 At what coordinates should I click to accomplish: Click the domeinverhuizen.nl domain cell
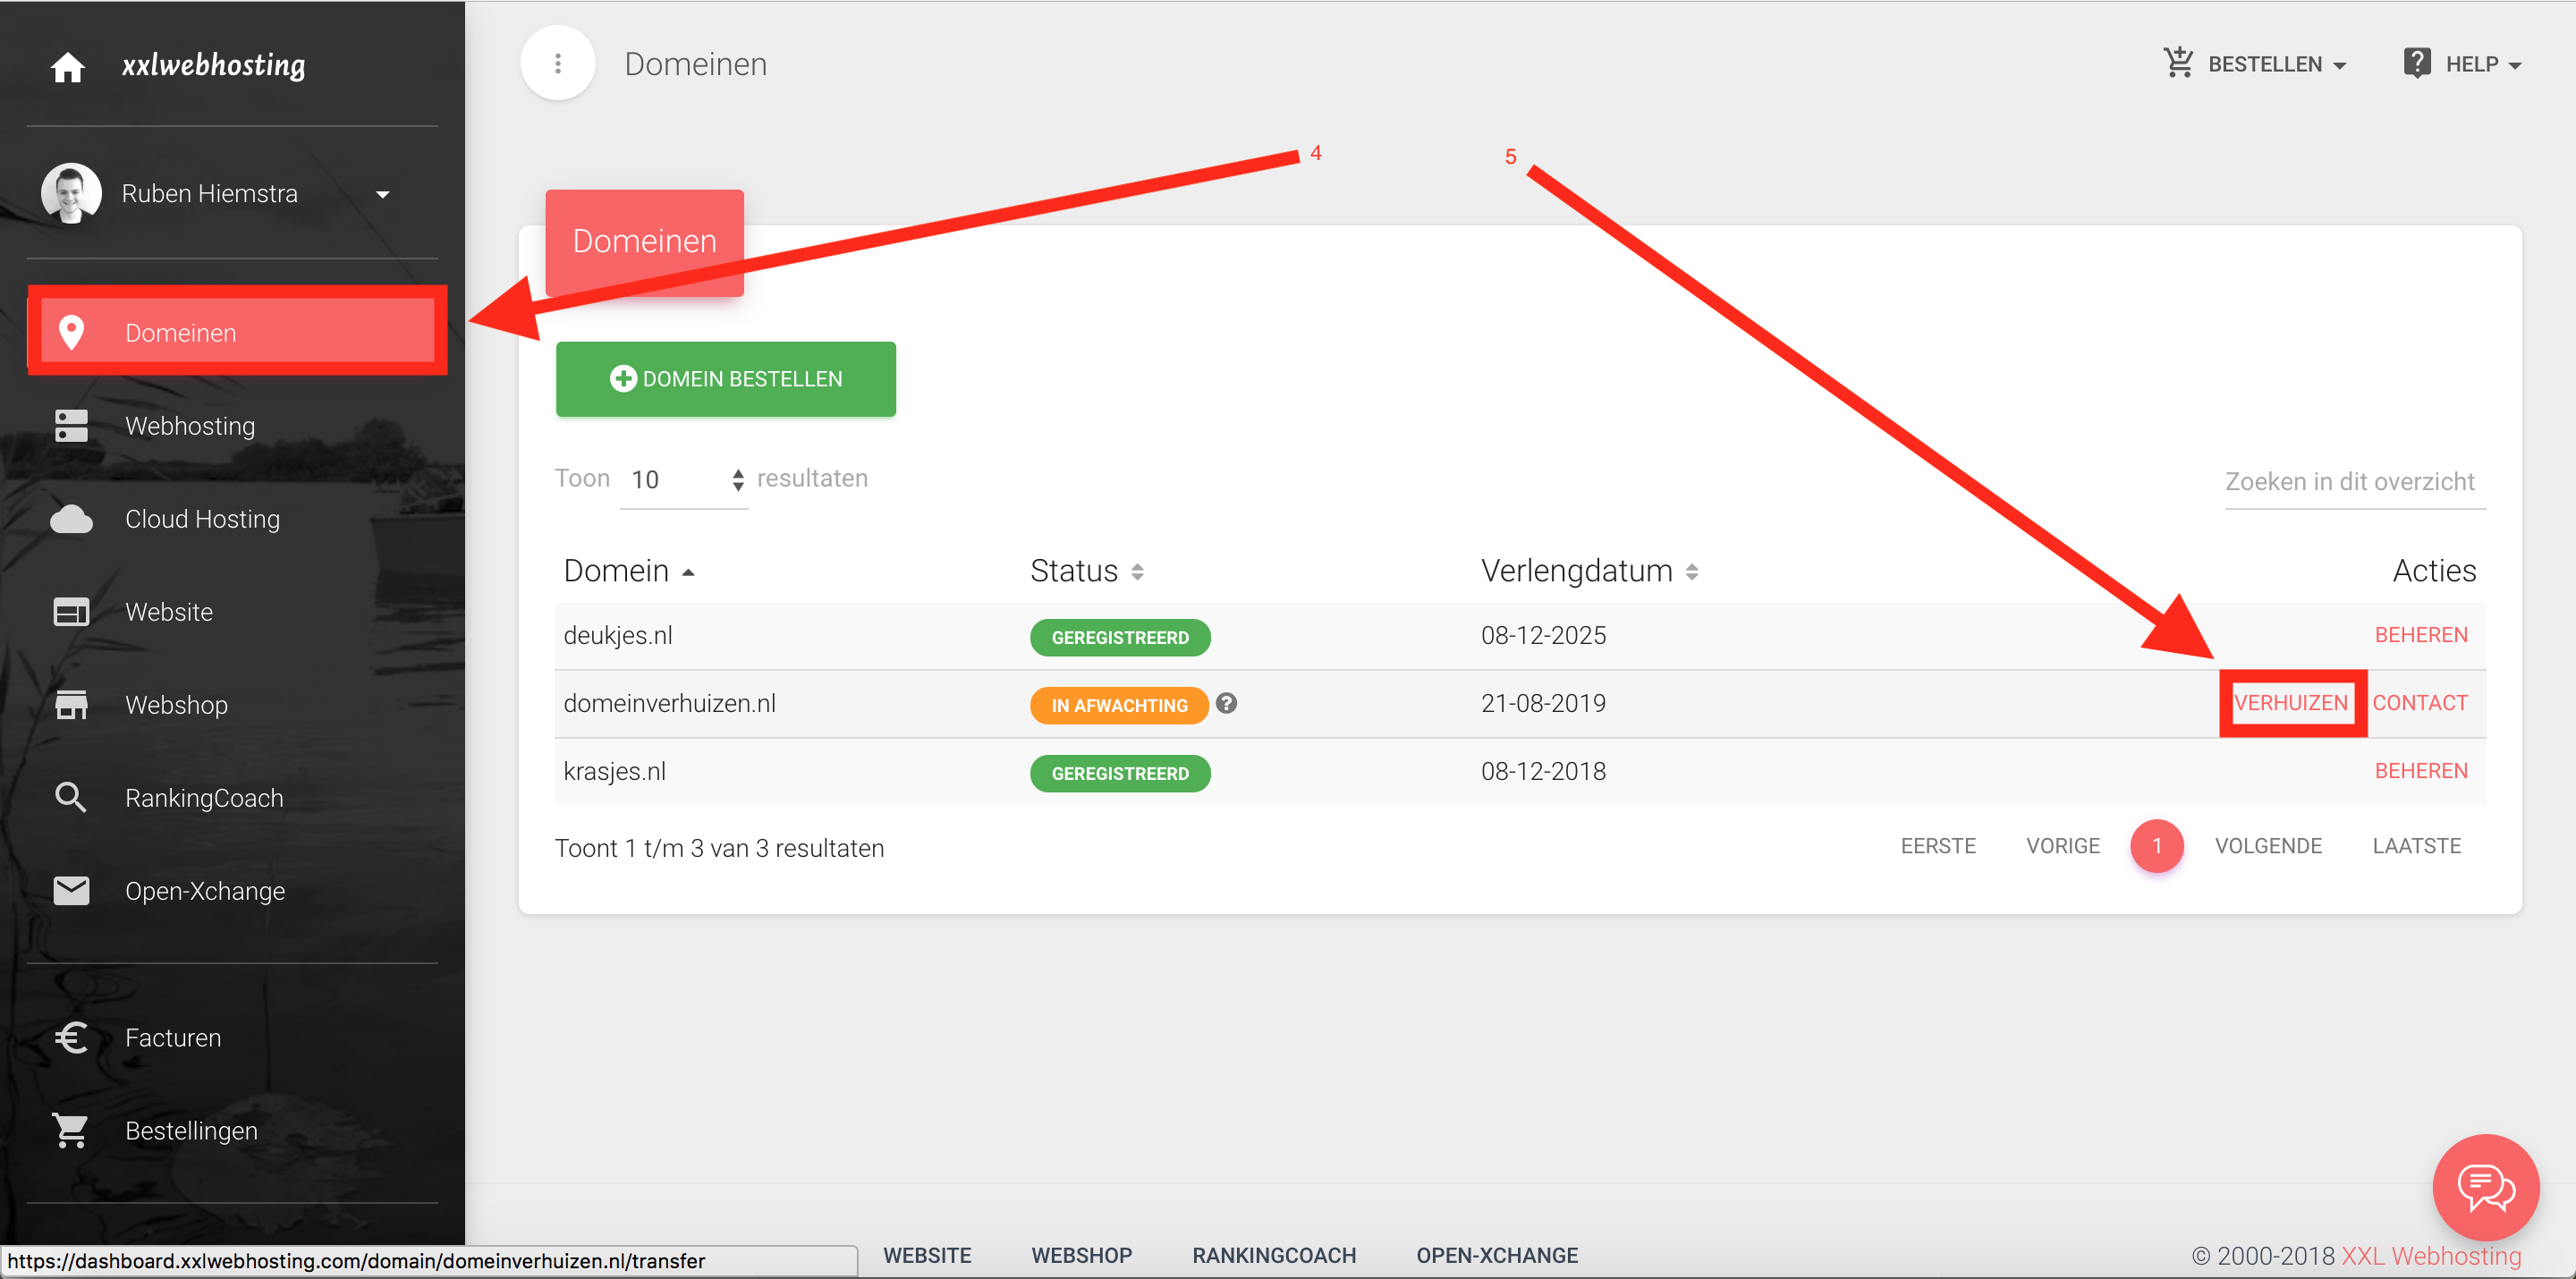click(x=669, y=703)
